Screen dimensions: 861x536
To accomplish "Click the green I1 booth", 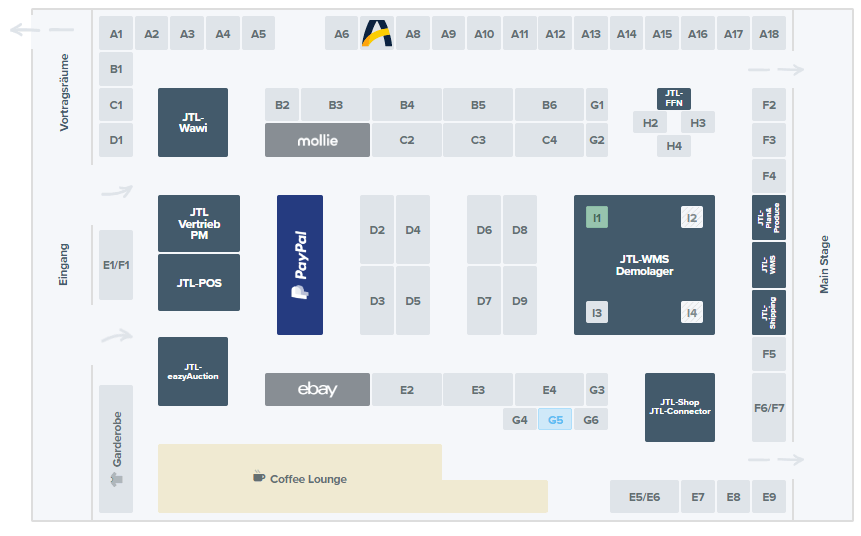I will coord(597,217).
